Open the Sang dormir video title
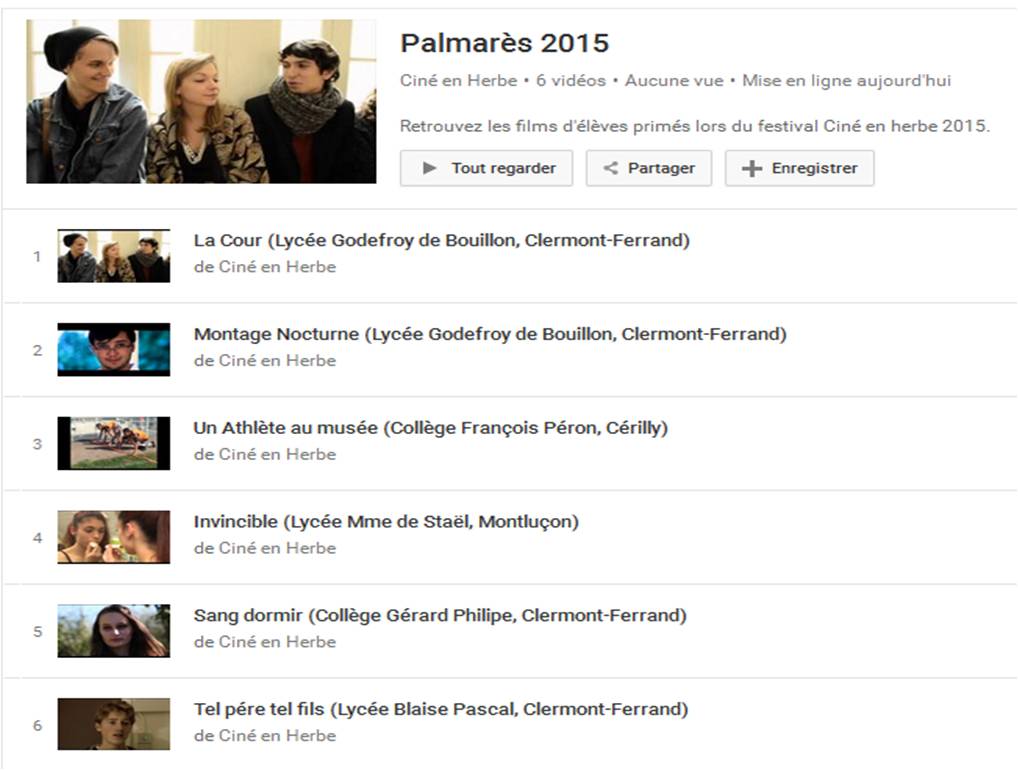Viewport: 1018px width, 770px height. coord(440,615)
